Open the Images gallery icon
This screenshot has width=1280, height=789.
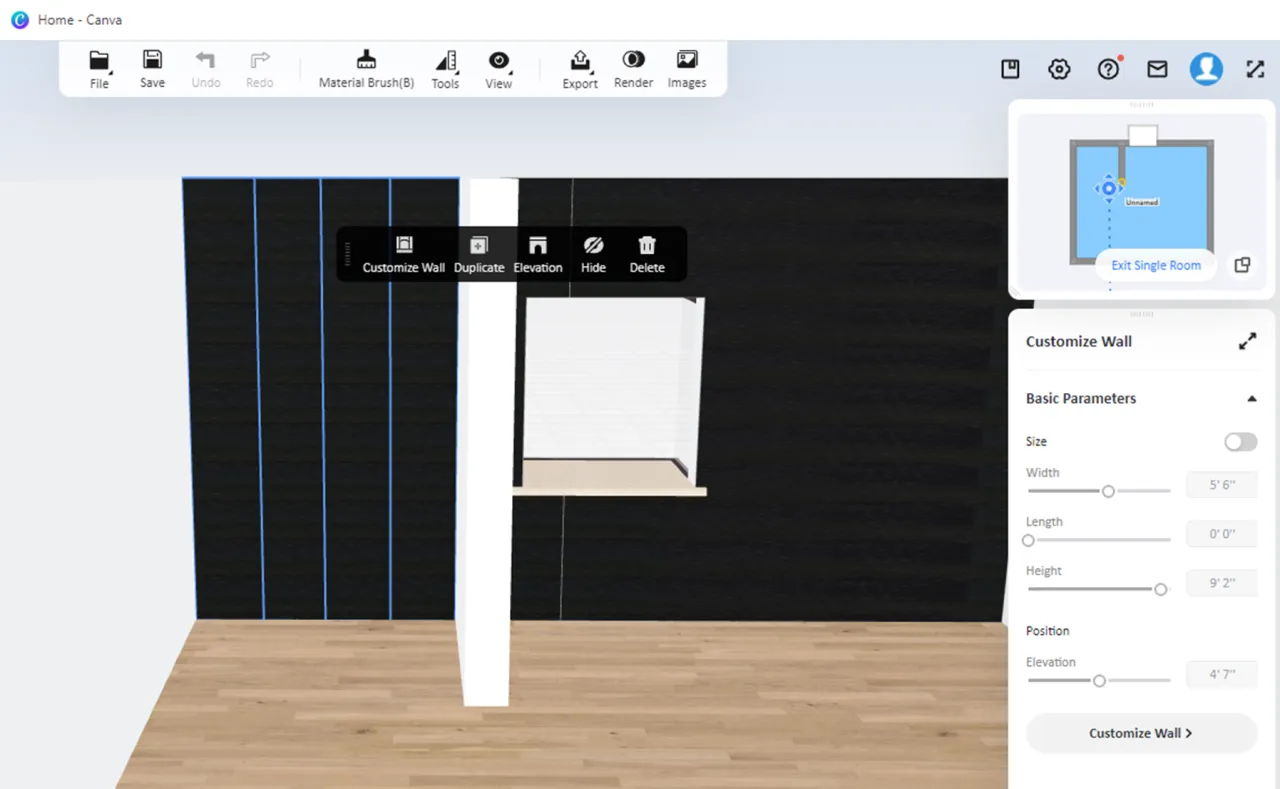687,69
